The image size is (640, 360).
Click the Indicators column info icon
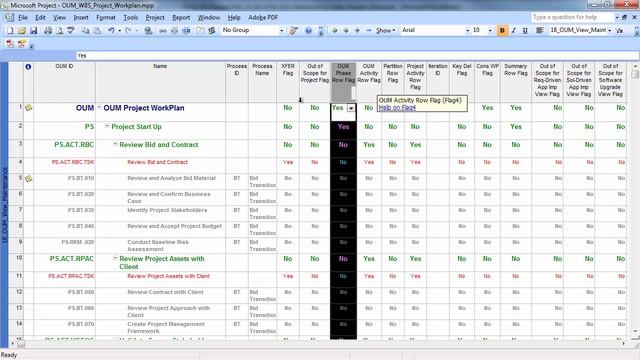28,67
